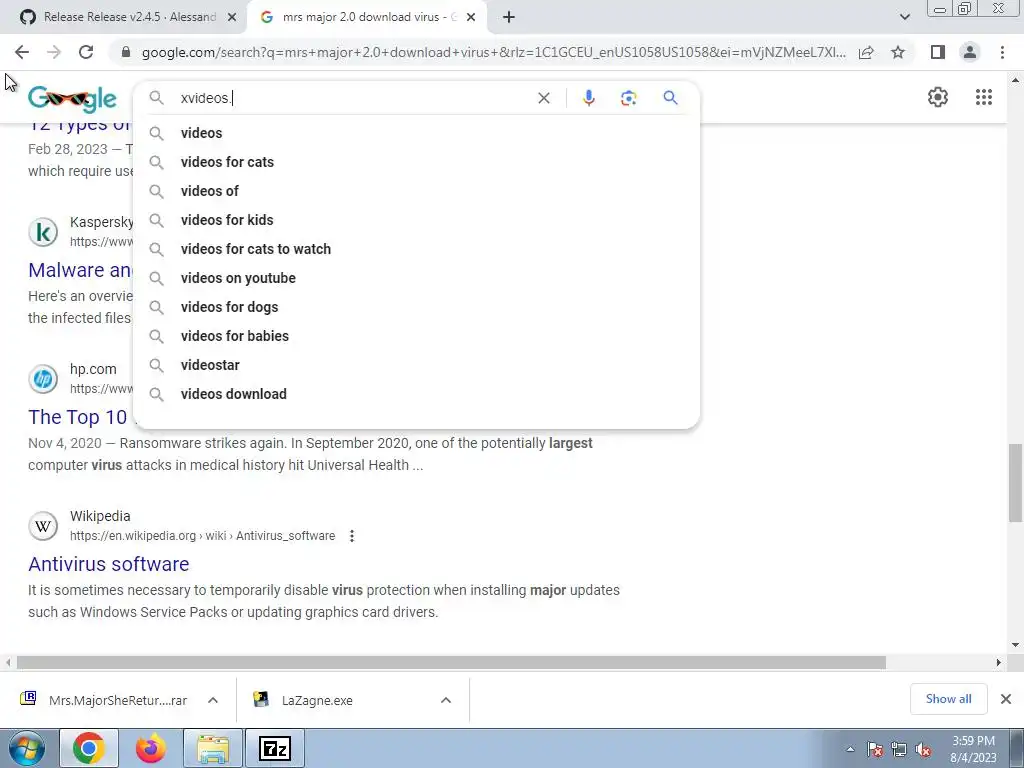Open Action Center flag icon
The image size is (1024, 768).
click(875, 750)
